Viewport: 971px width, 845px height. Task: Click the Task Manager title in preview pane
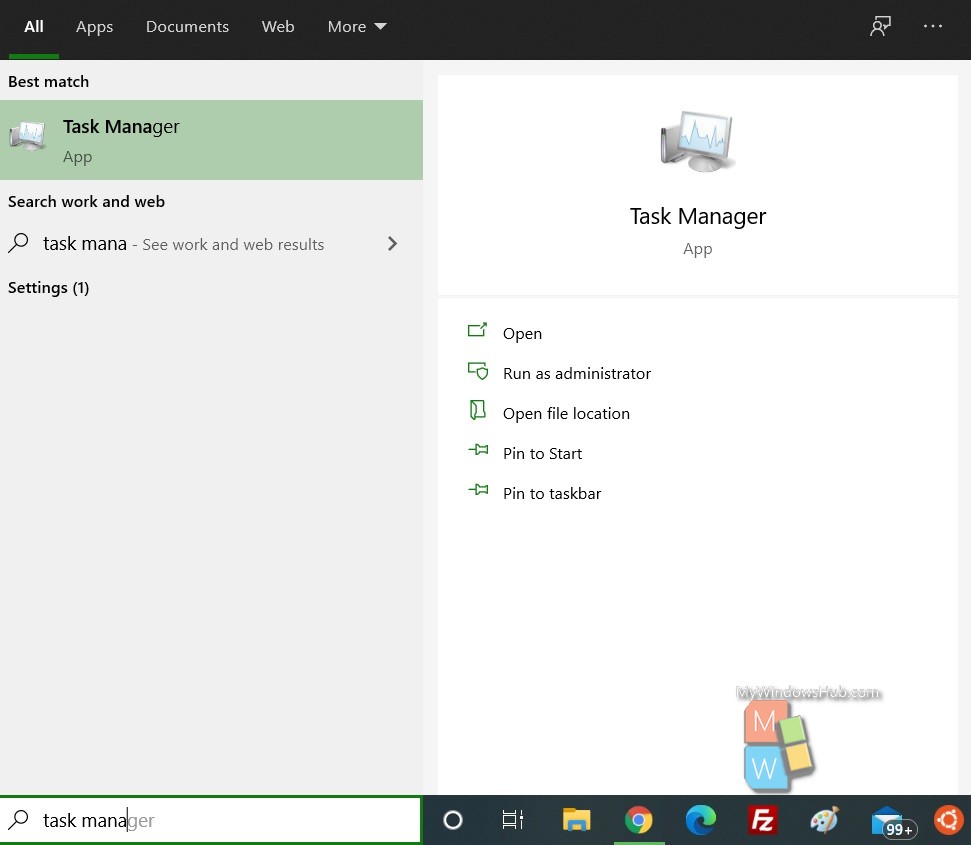tap(698, 216)
